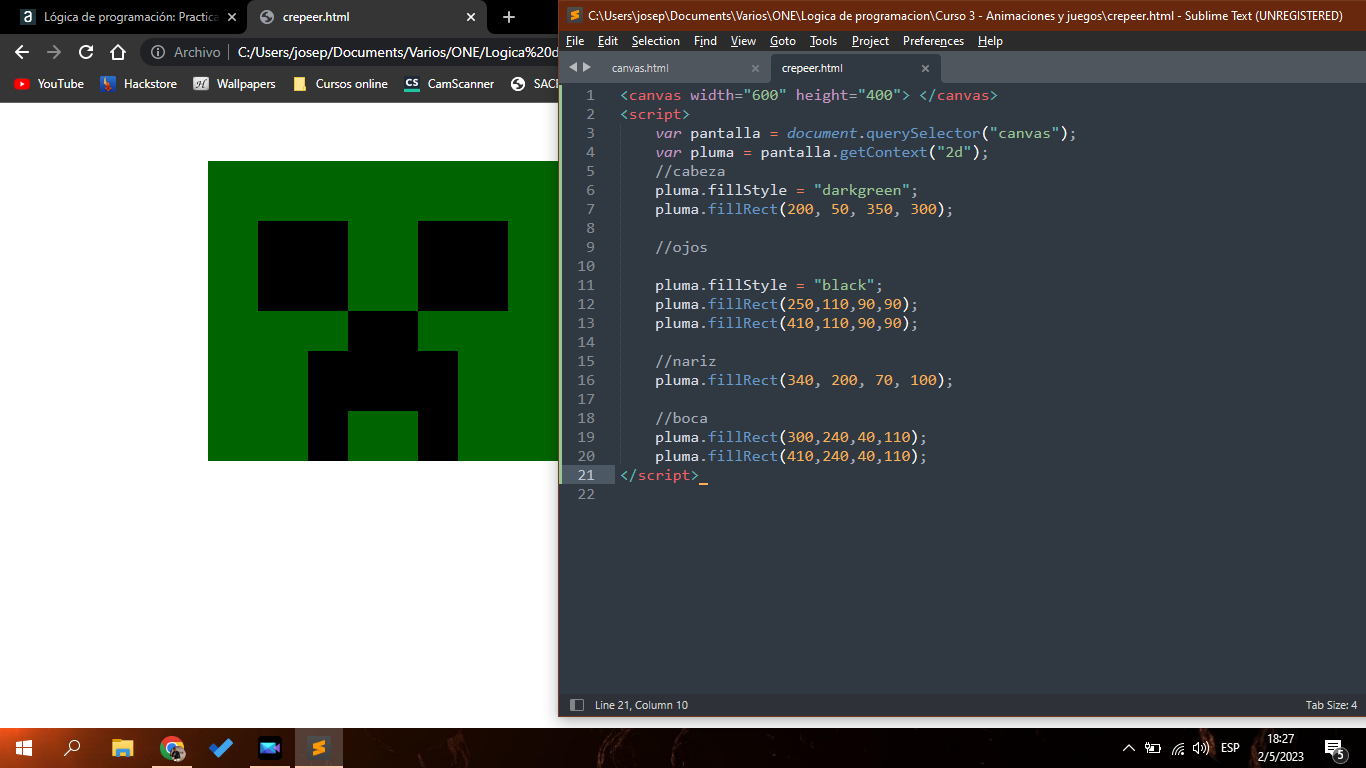Open the Goto menu
The height and width of the screenshot is (768, 1366).
click(783, 41)
